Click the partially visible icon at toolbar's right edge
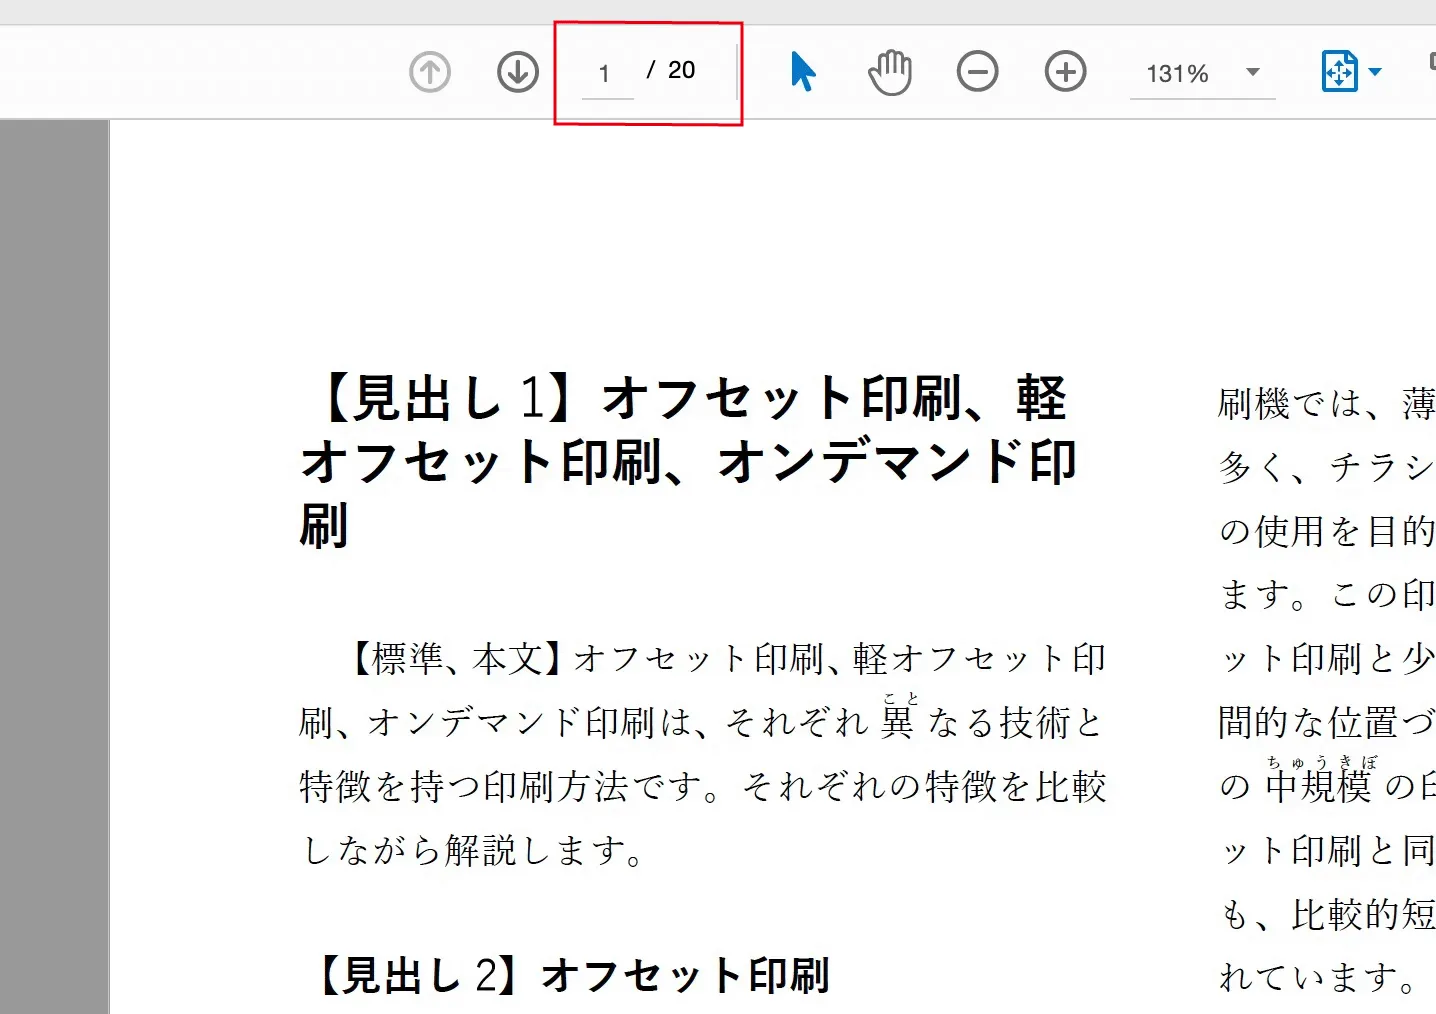1436x1014 pixels. [1431, 63]
